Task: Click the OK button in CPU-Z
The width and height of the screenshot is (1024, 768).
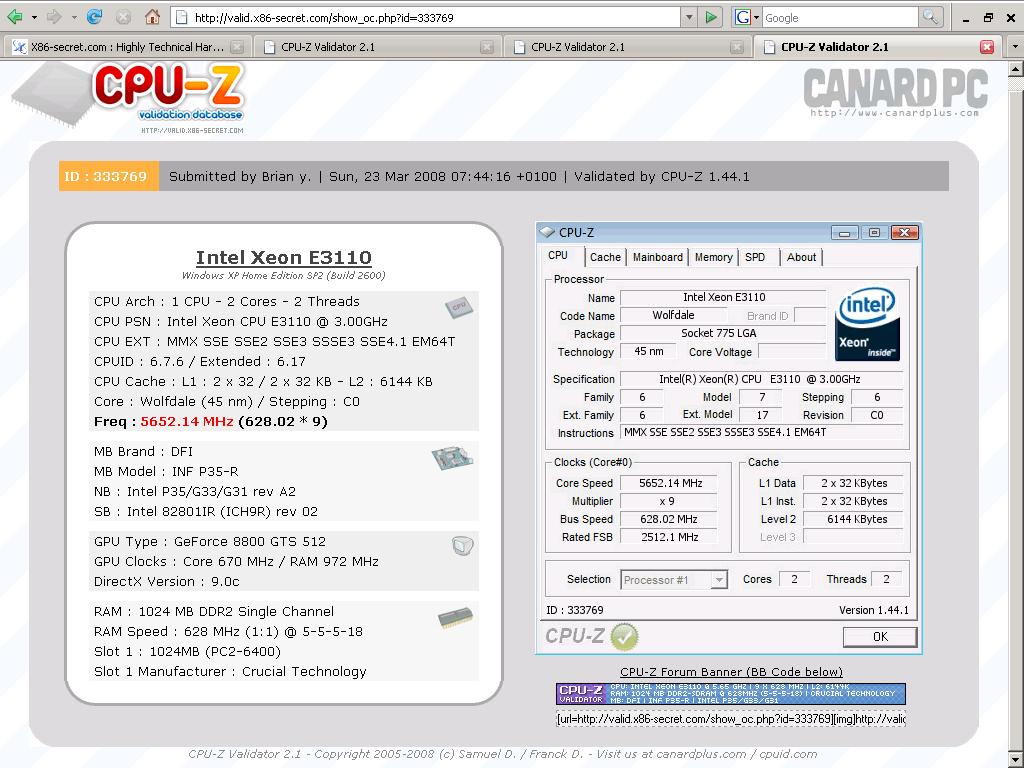Action: click(880, 637)
